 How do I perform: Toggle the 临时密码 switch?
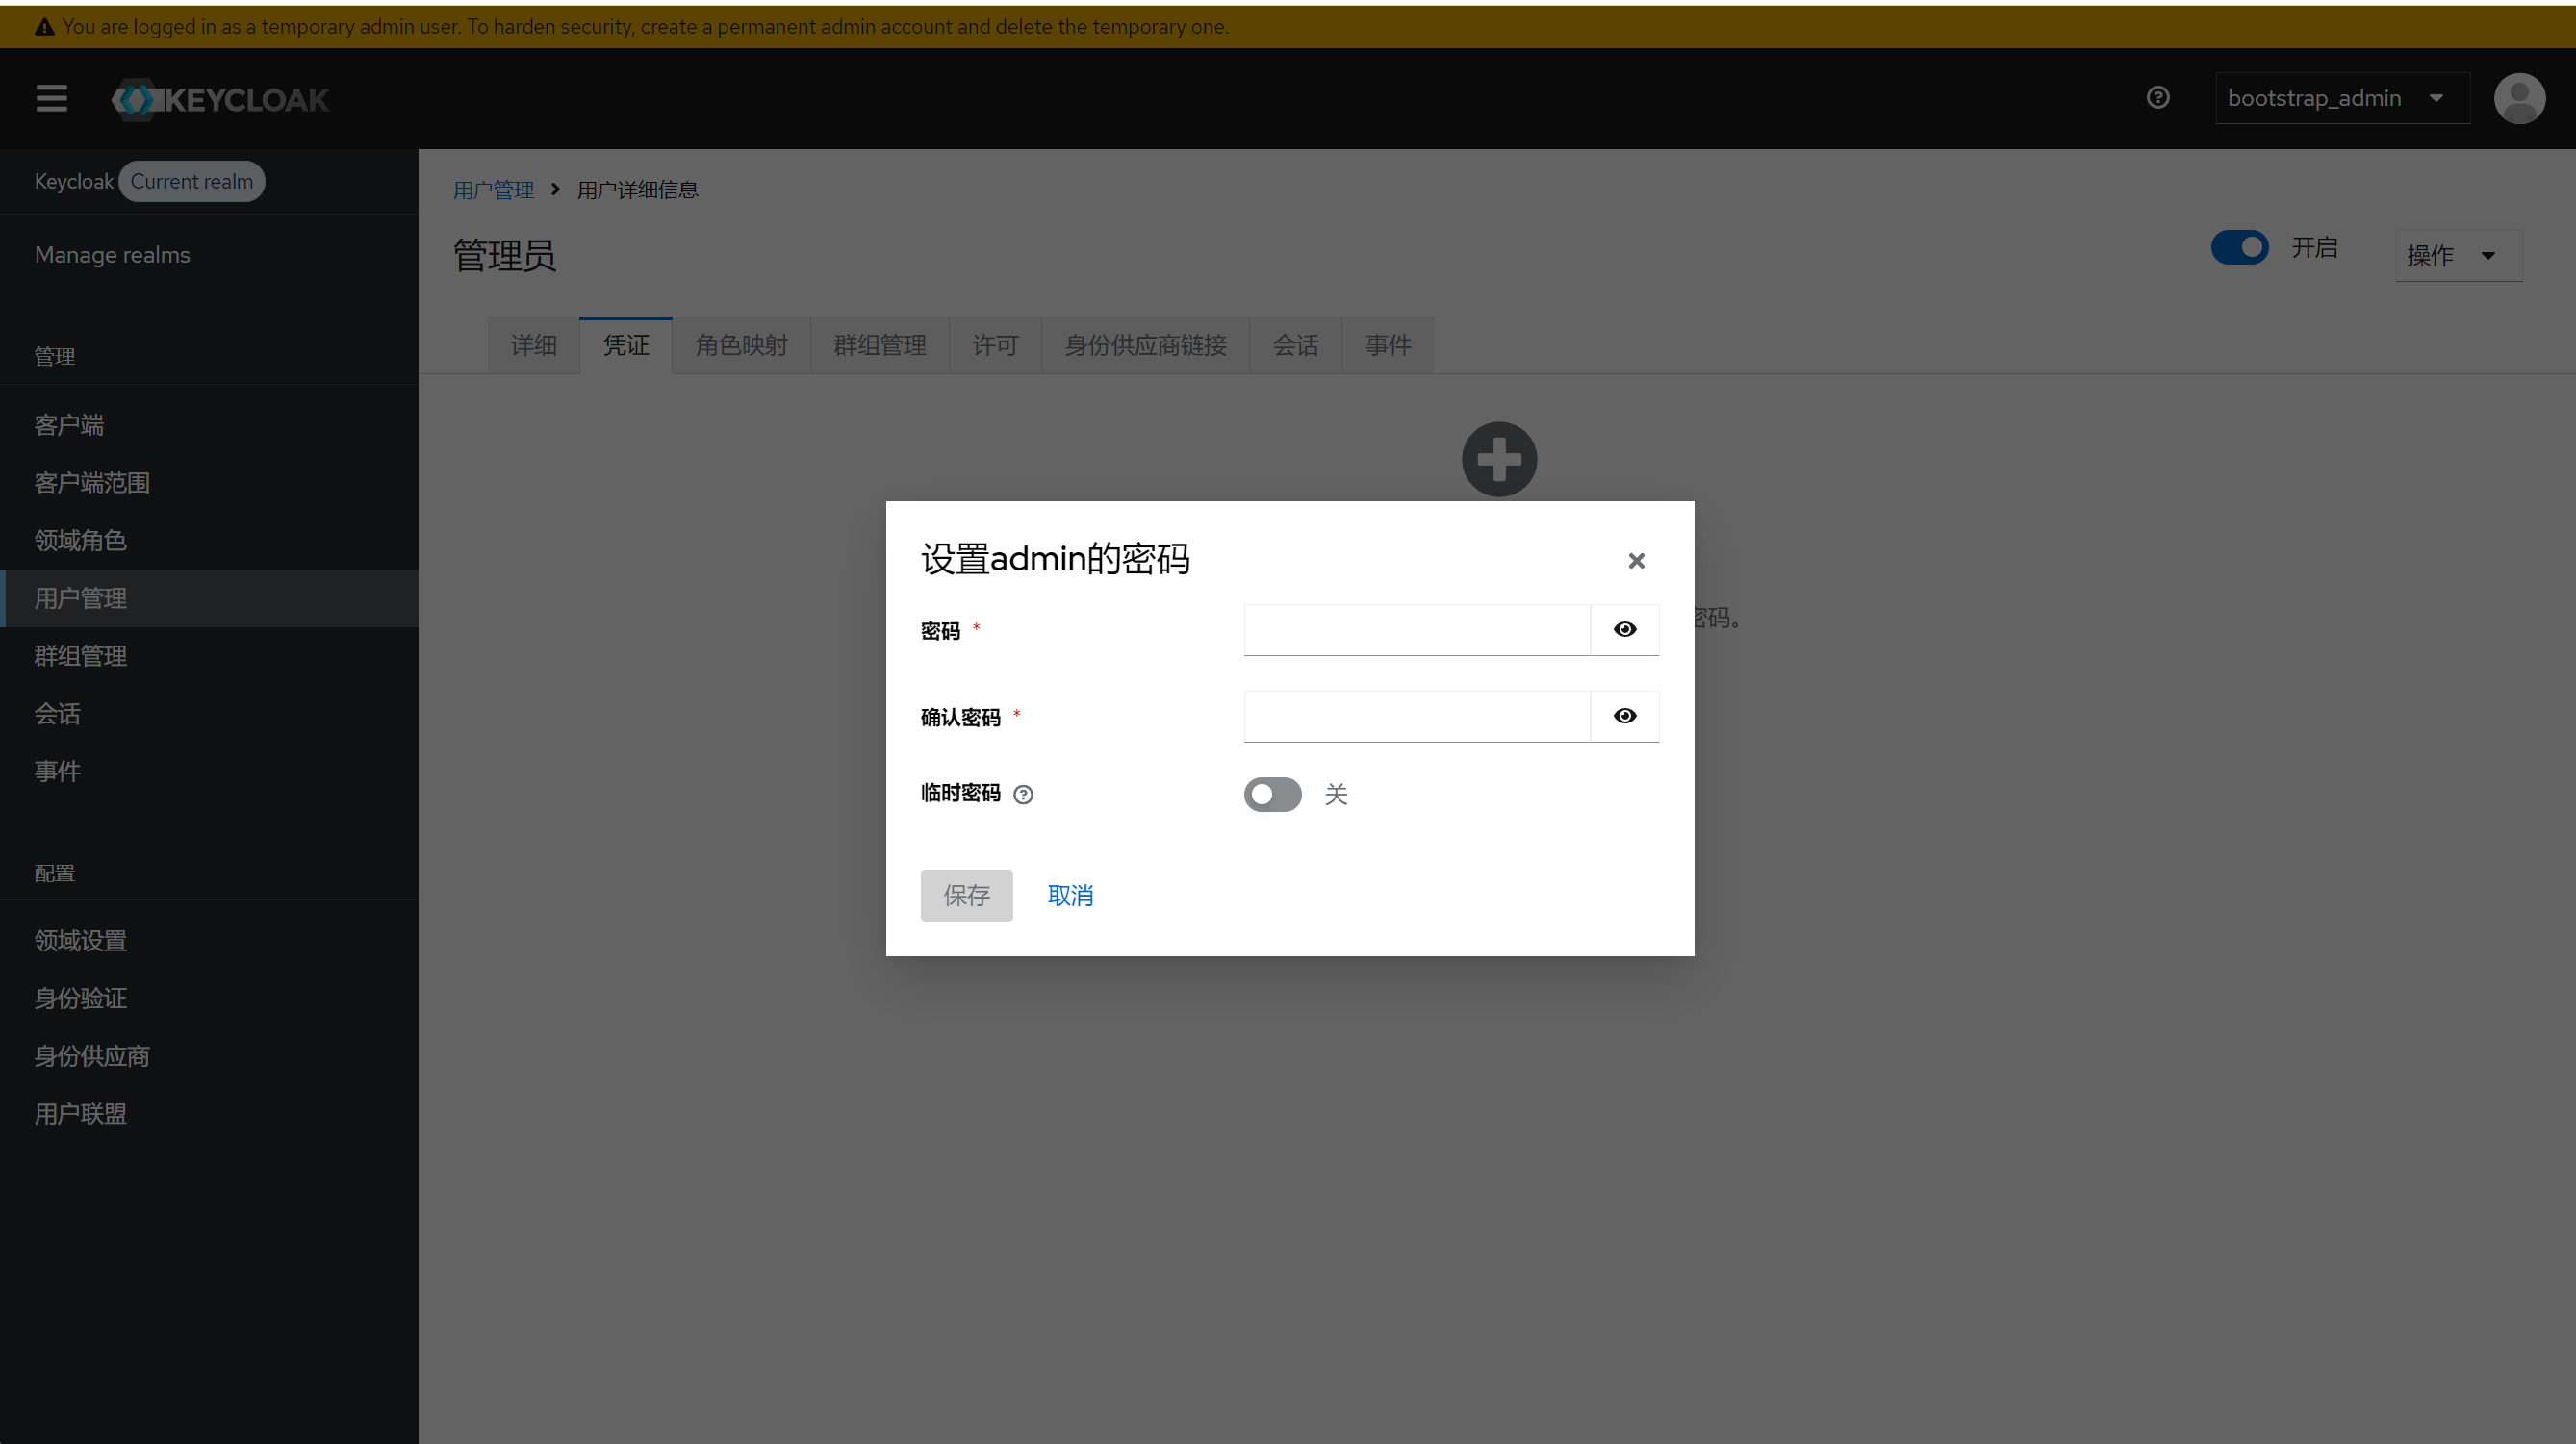coord(1272,794)
